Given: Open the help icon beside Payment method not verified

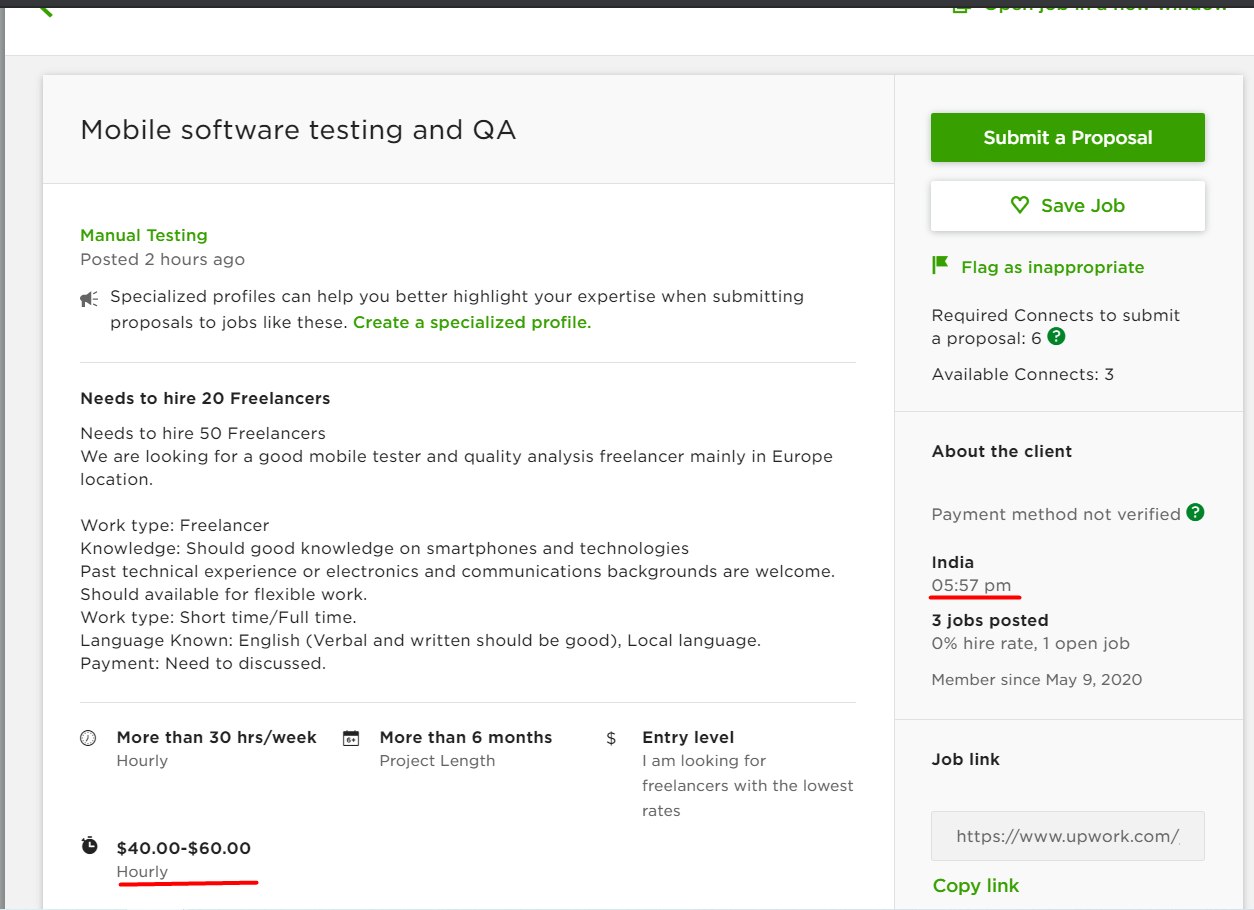Looking at the screenshot, I should 1195,512.
